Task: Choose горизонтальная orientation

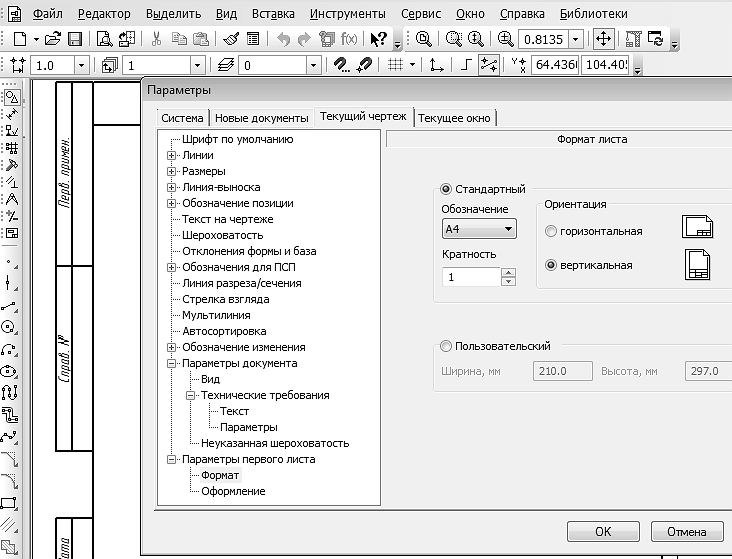Action: [x=551, y=231]
